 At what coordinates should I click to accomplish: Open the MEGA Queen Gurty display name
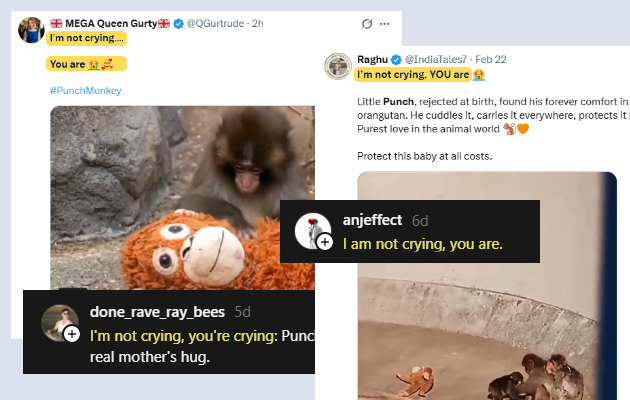[x=107, y=23]
